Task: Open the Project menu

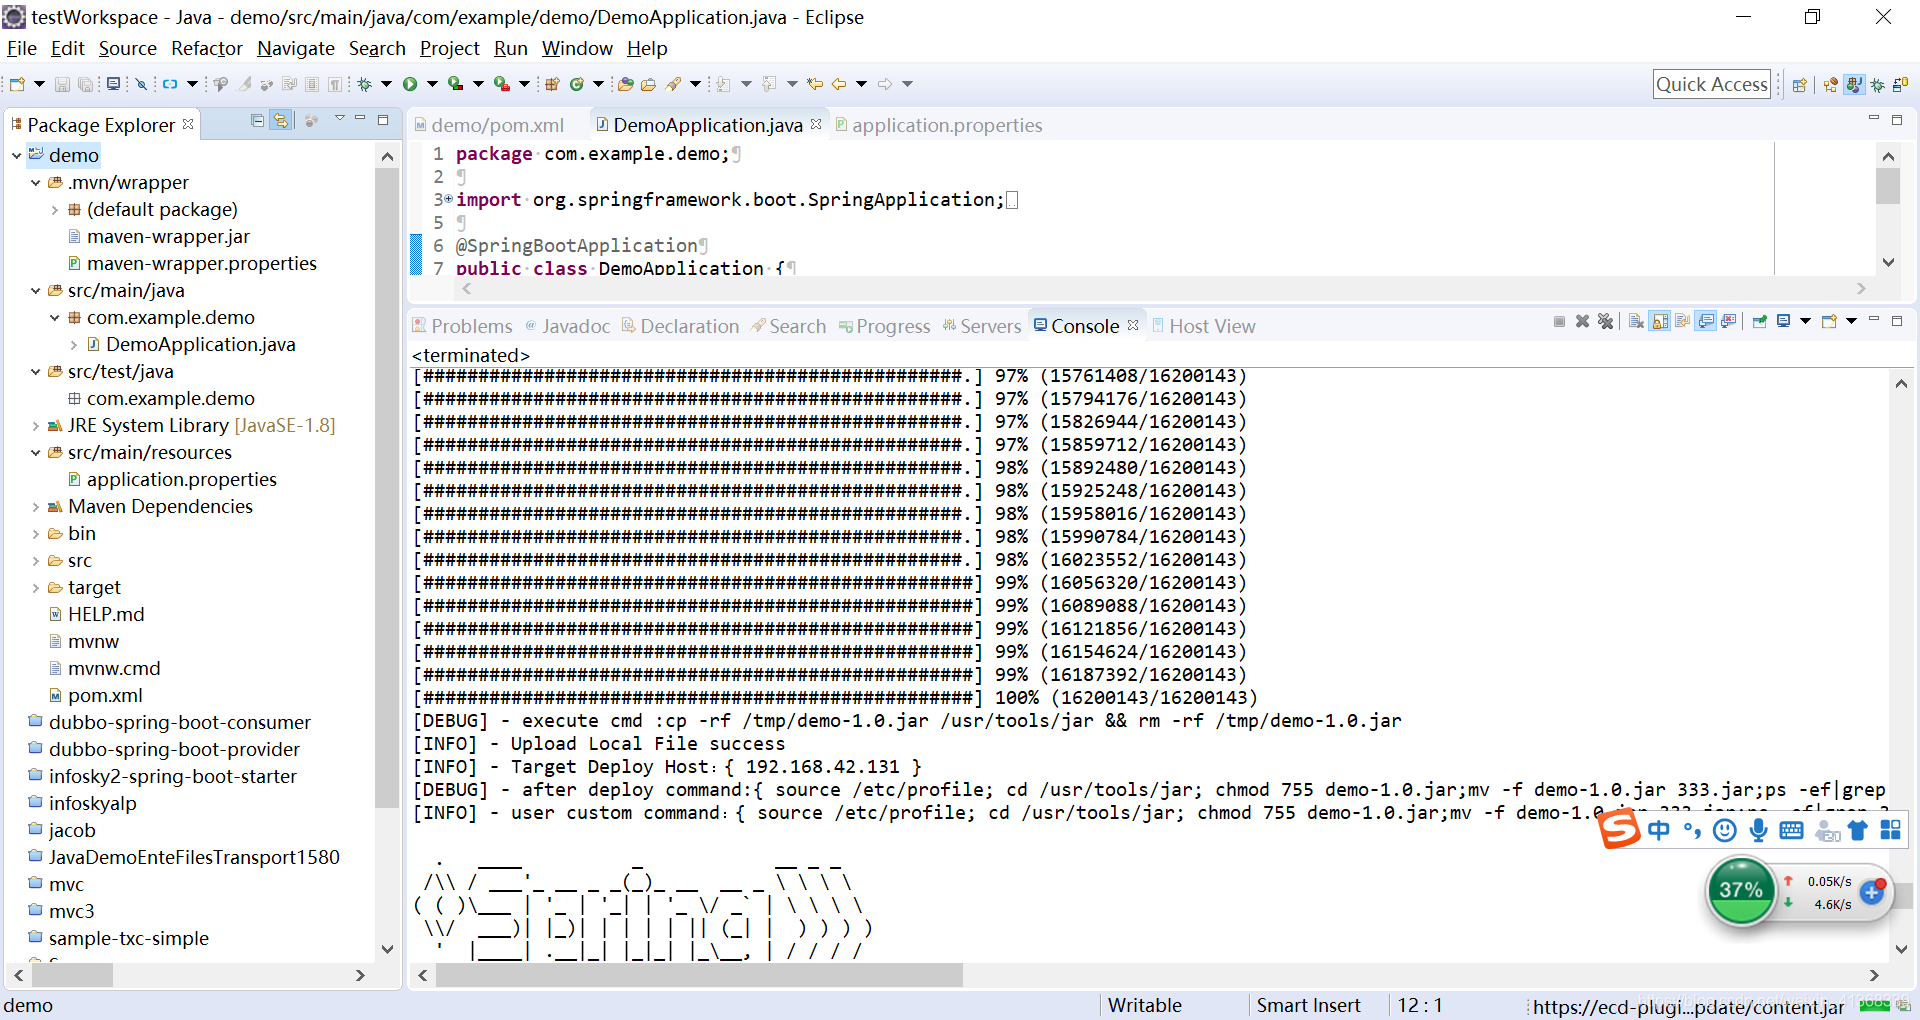Action: tap(450, 48)
